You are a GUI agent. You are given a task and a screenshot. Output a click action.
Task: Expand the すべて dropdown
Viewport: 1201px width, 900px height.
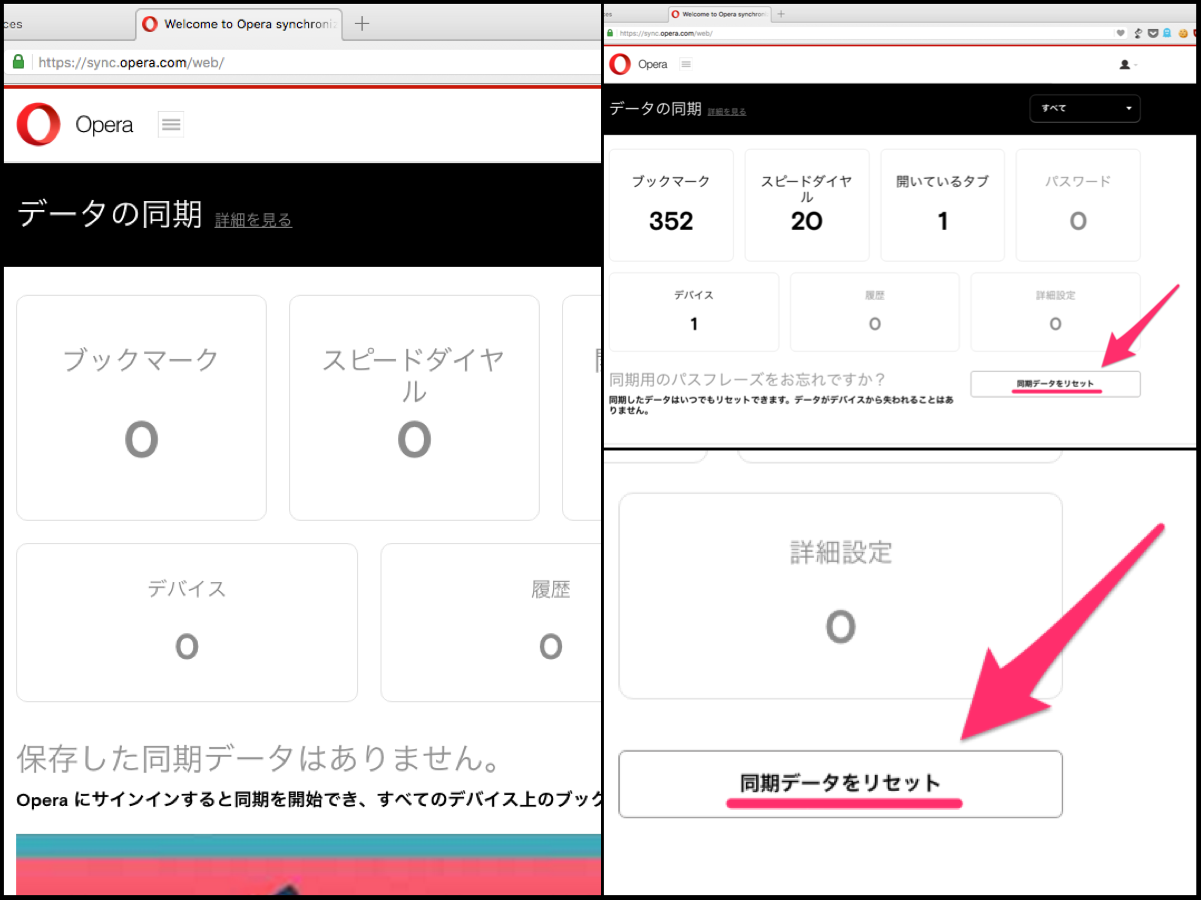tap(1085, 108)
